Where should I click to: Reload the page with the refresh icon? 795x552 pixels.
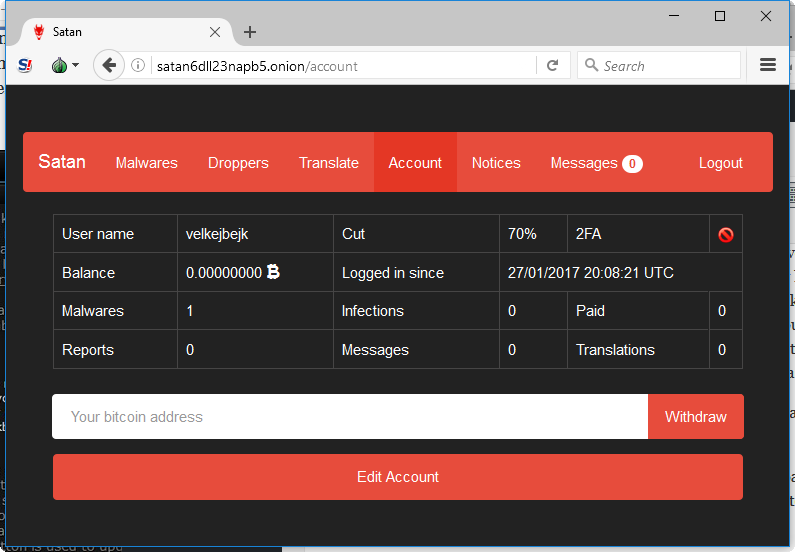pos(553,65)
